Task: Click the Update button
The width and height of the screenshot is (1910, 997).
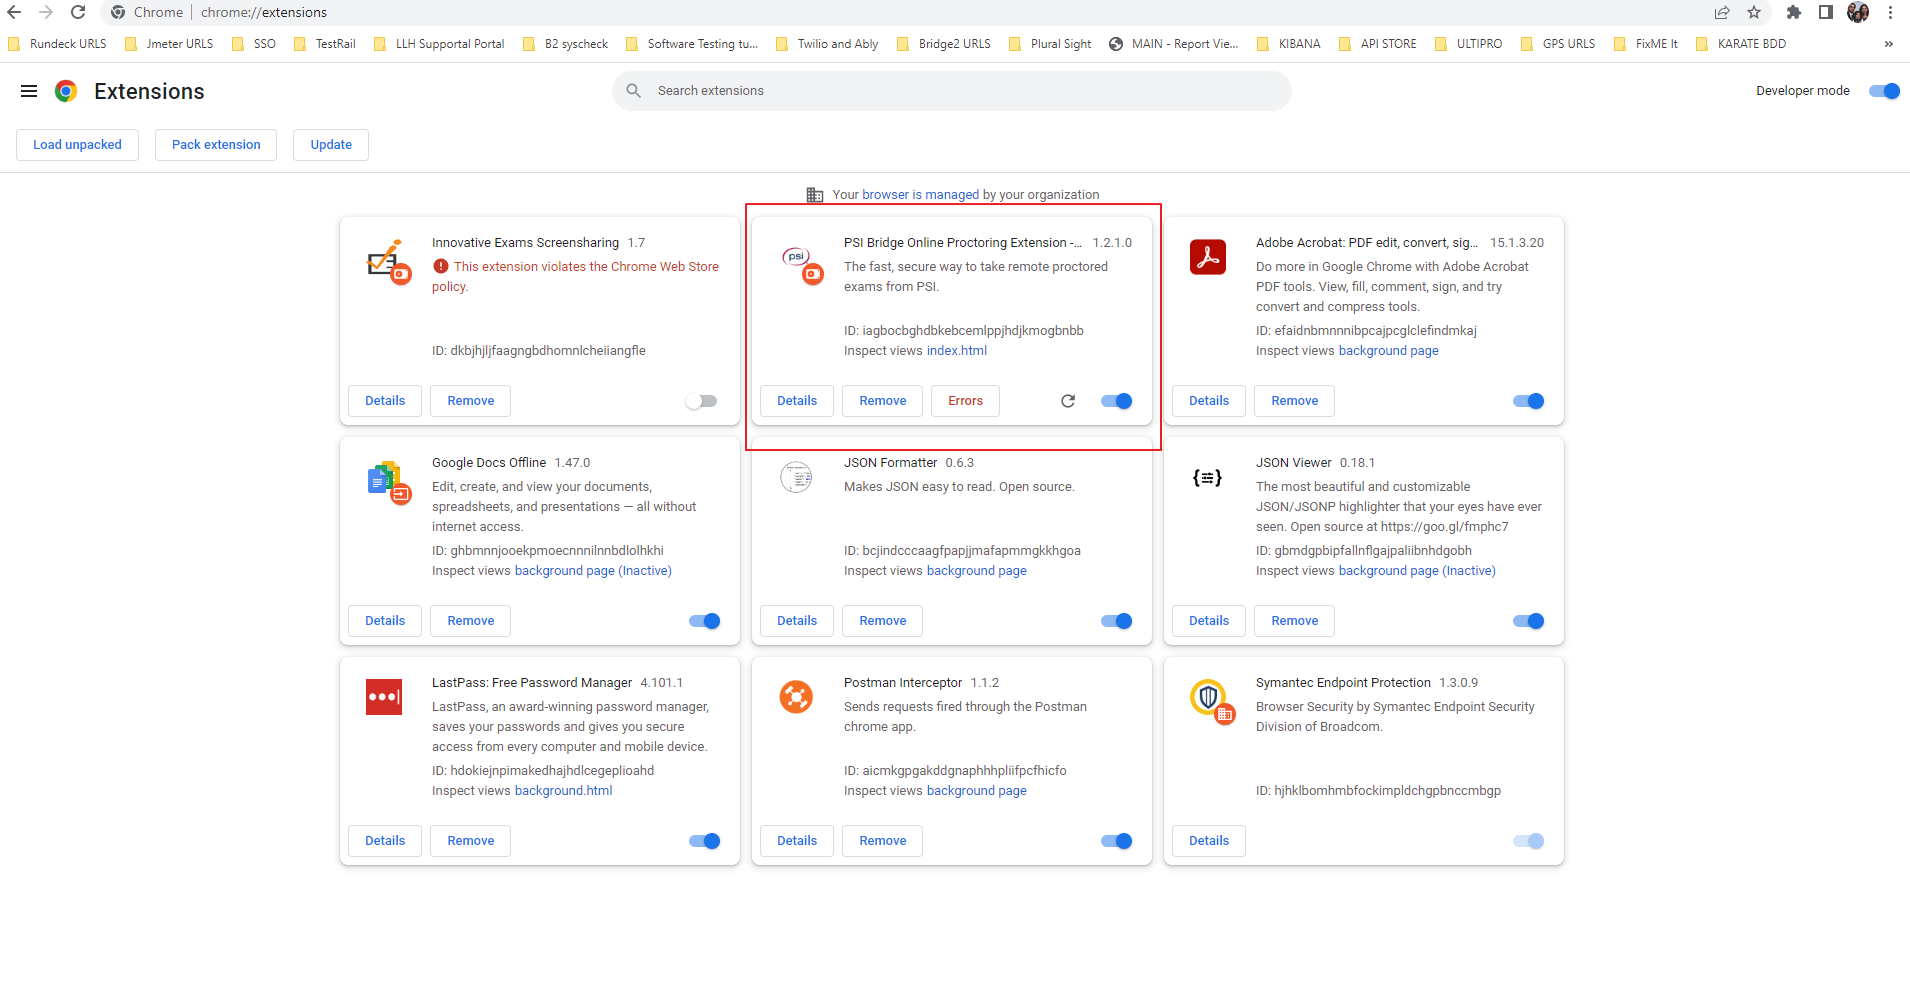Action: click(331, 145)
